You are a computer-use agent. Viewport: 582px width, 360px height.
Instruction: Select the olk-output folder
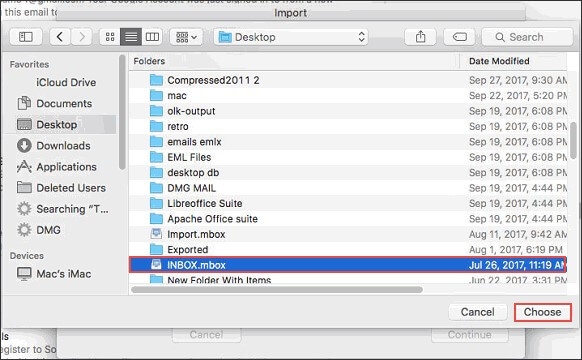[x=348, y=111]
